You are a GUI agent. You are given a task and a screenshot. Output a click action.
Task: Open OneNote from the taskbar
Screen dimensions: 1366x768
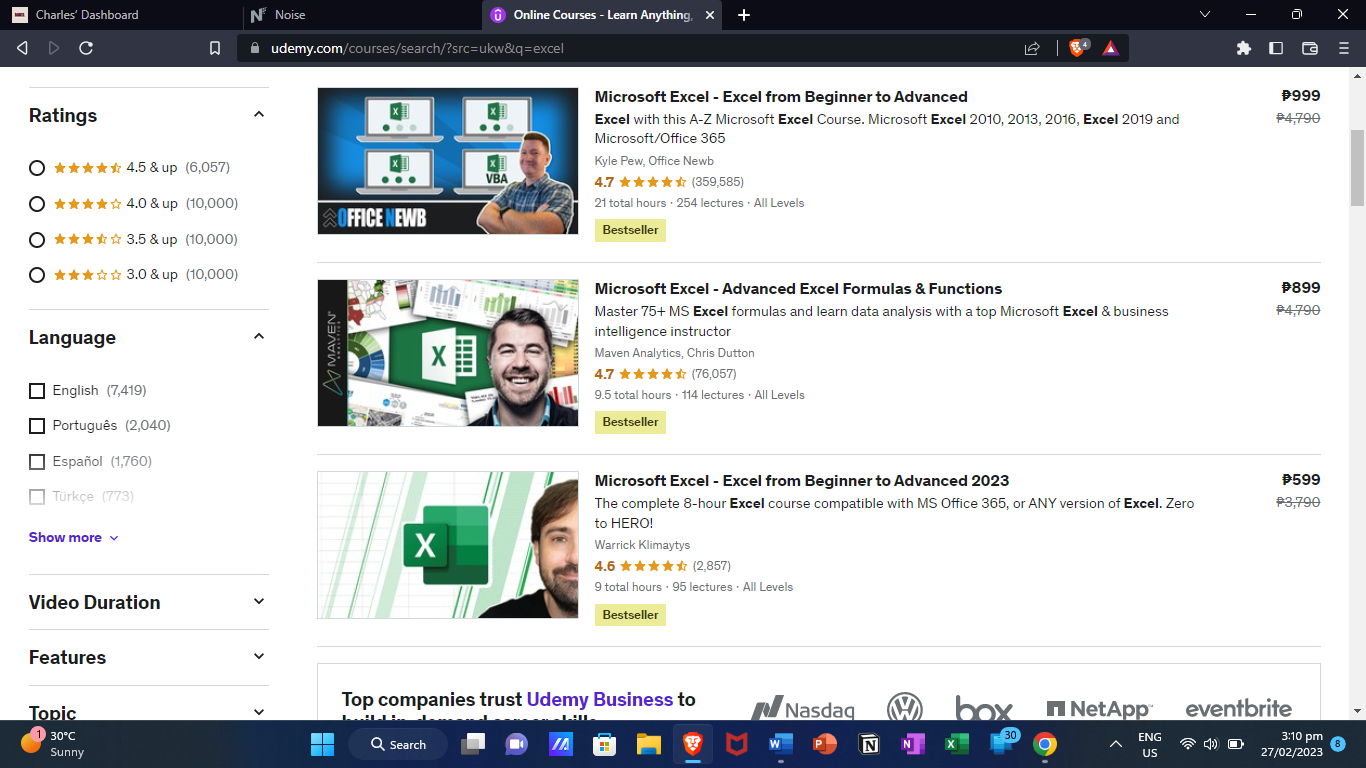click(x=913, y=744)
